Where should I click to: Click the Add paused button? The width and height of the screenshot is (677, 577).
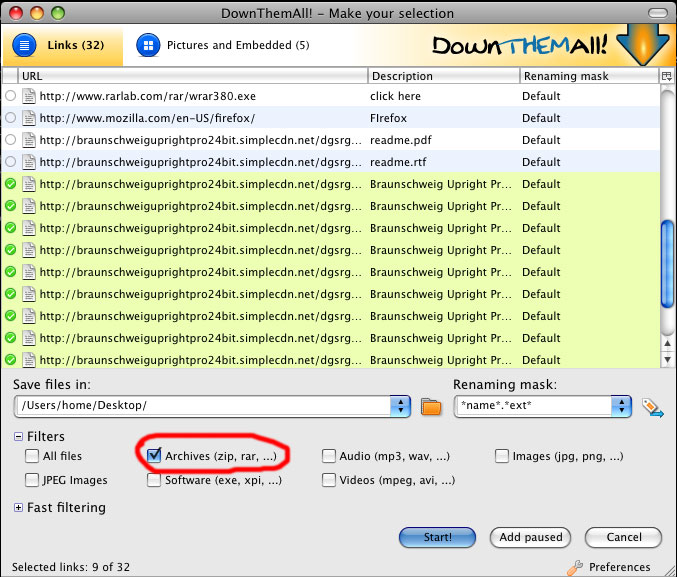pos(531,537)
